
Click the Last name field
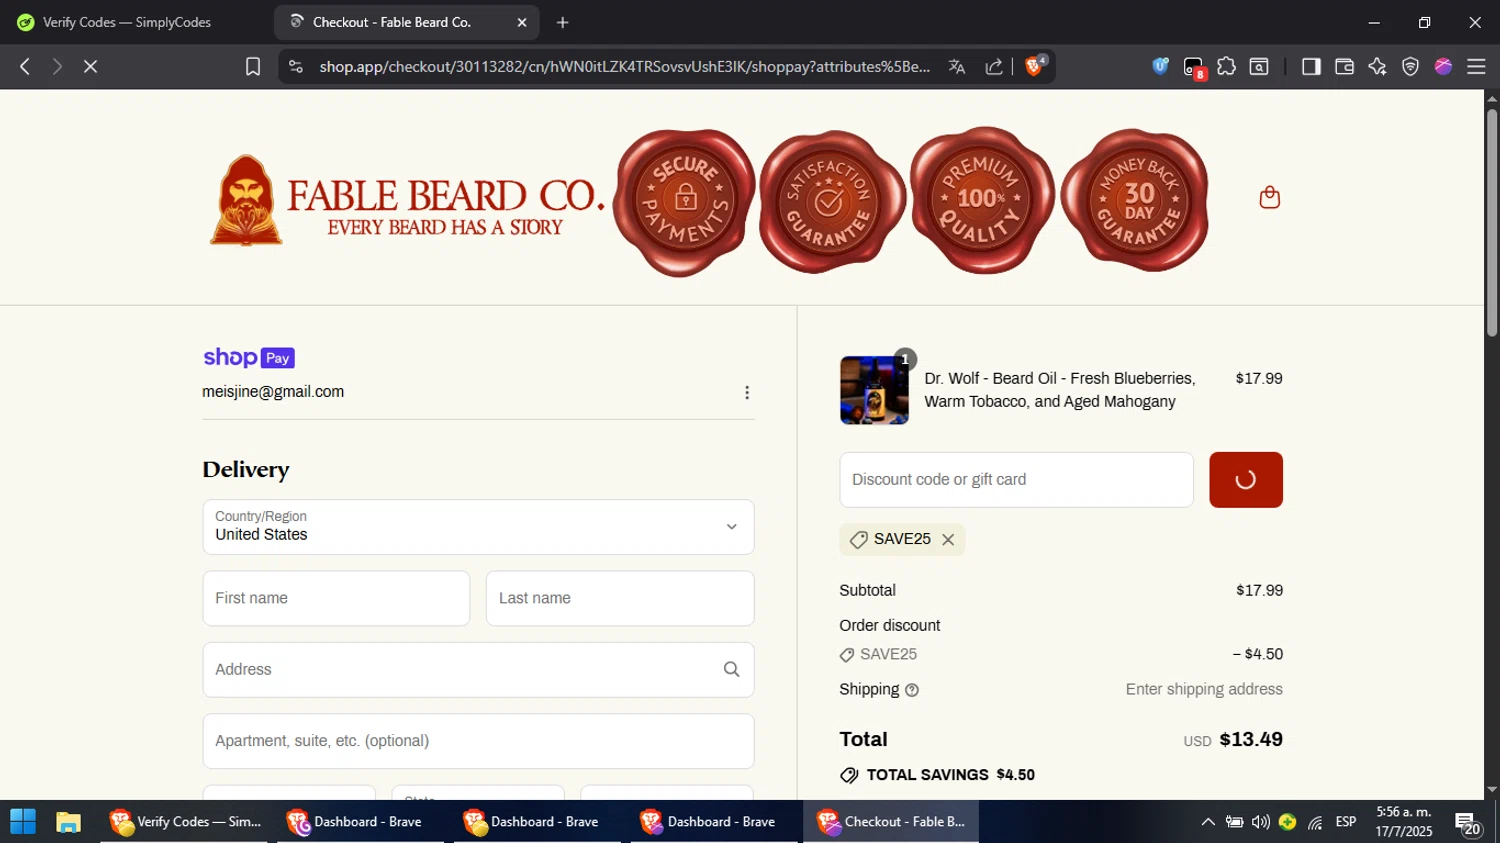620,598
